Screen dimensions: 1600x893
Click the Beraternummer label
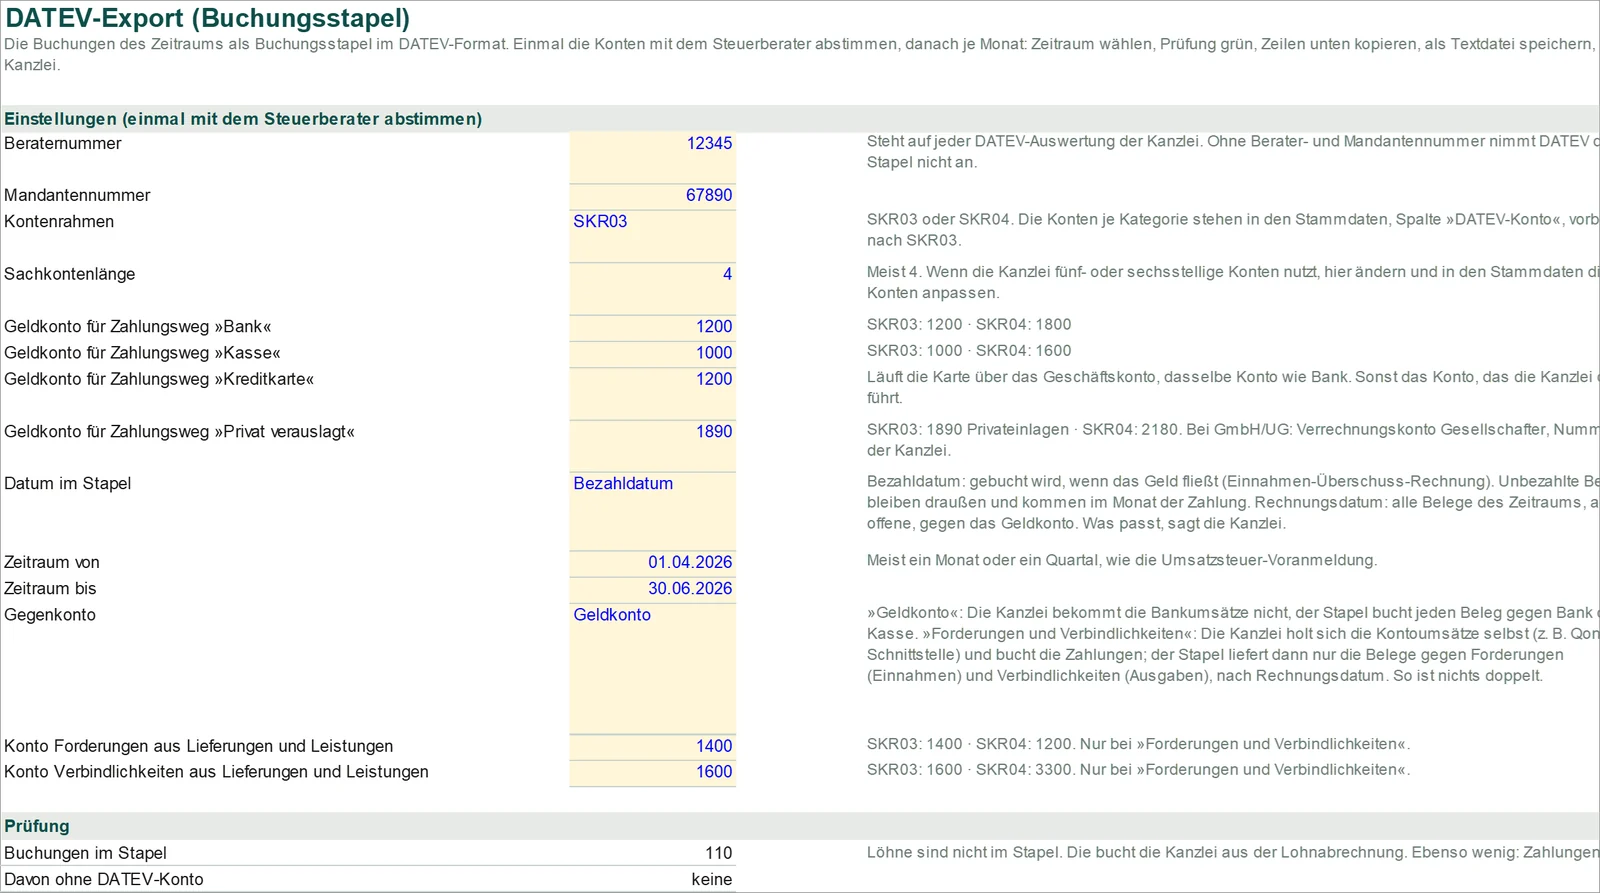coord(63,144)
